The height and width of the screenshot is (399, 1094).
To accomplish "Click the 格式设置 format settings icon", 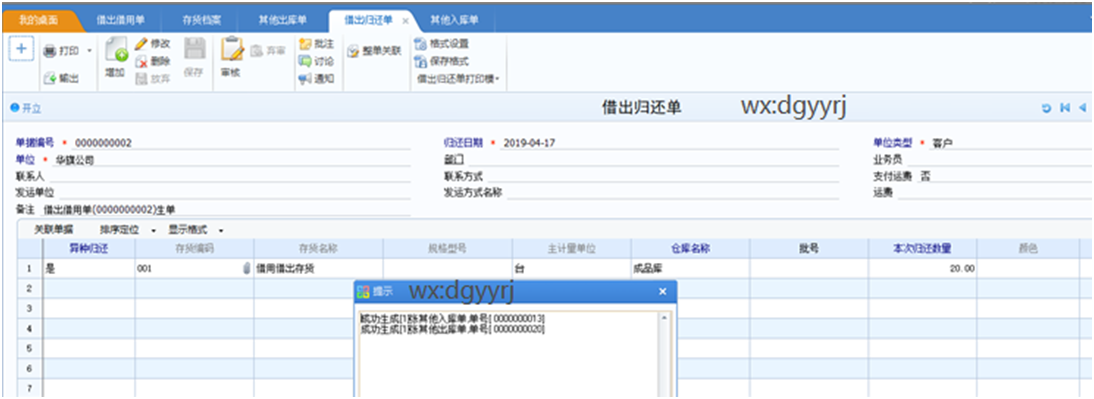I will pyautogui.click(x=421, y=43).
